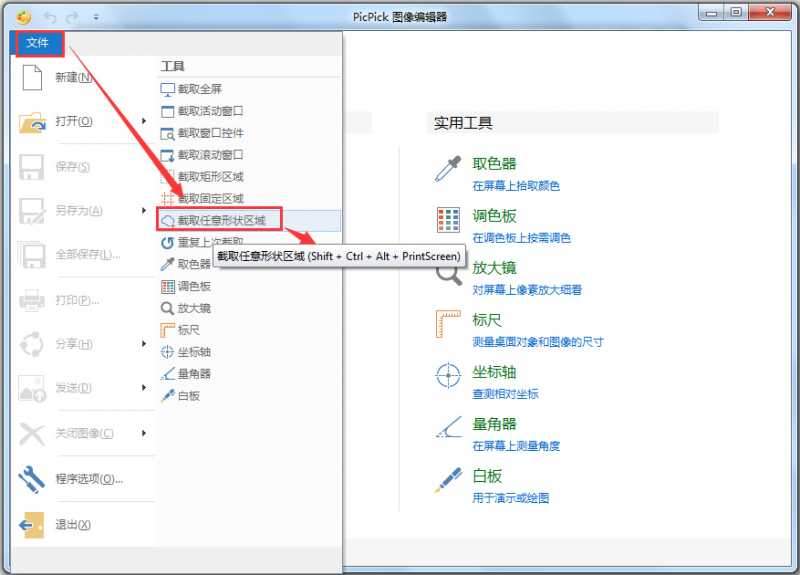Expand the 关闭图像 submenu arrow
800x575 pixels.
tap(144, 433)
